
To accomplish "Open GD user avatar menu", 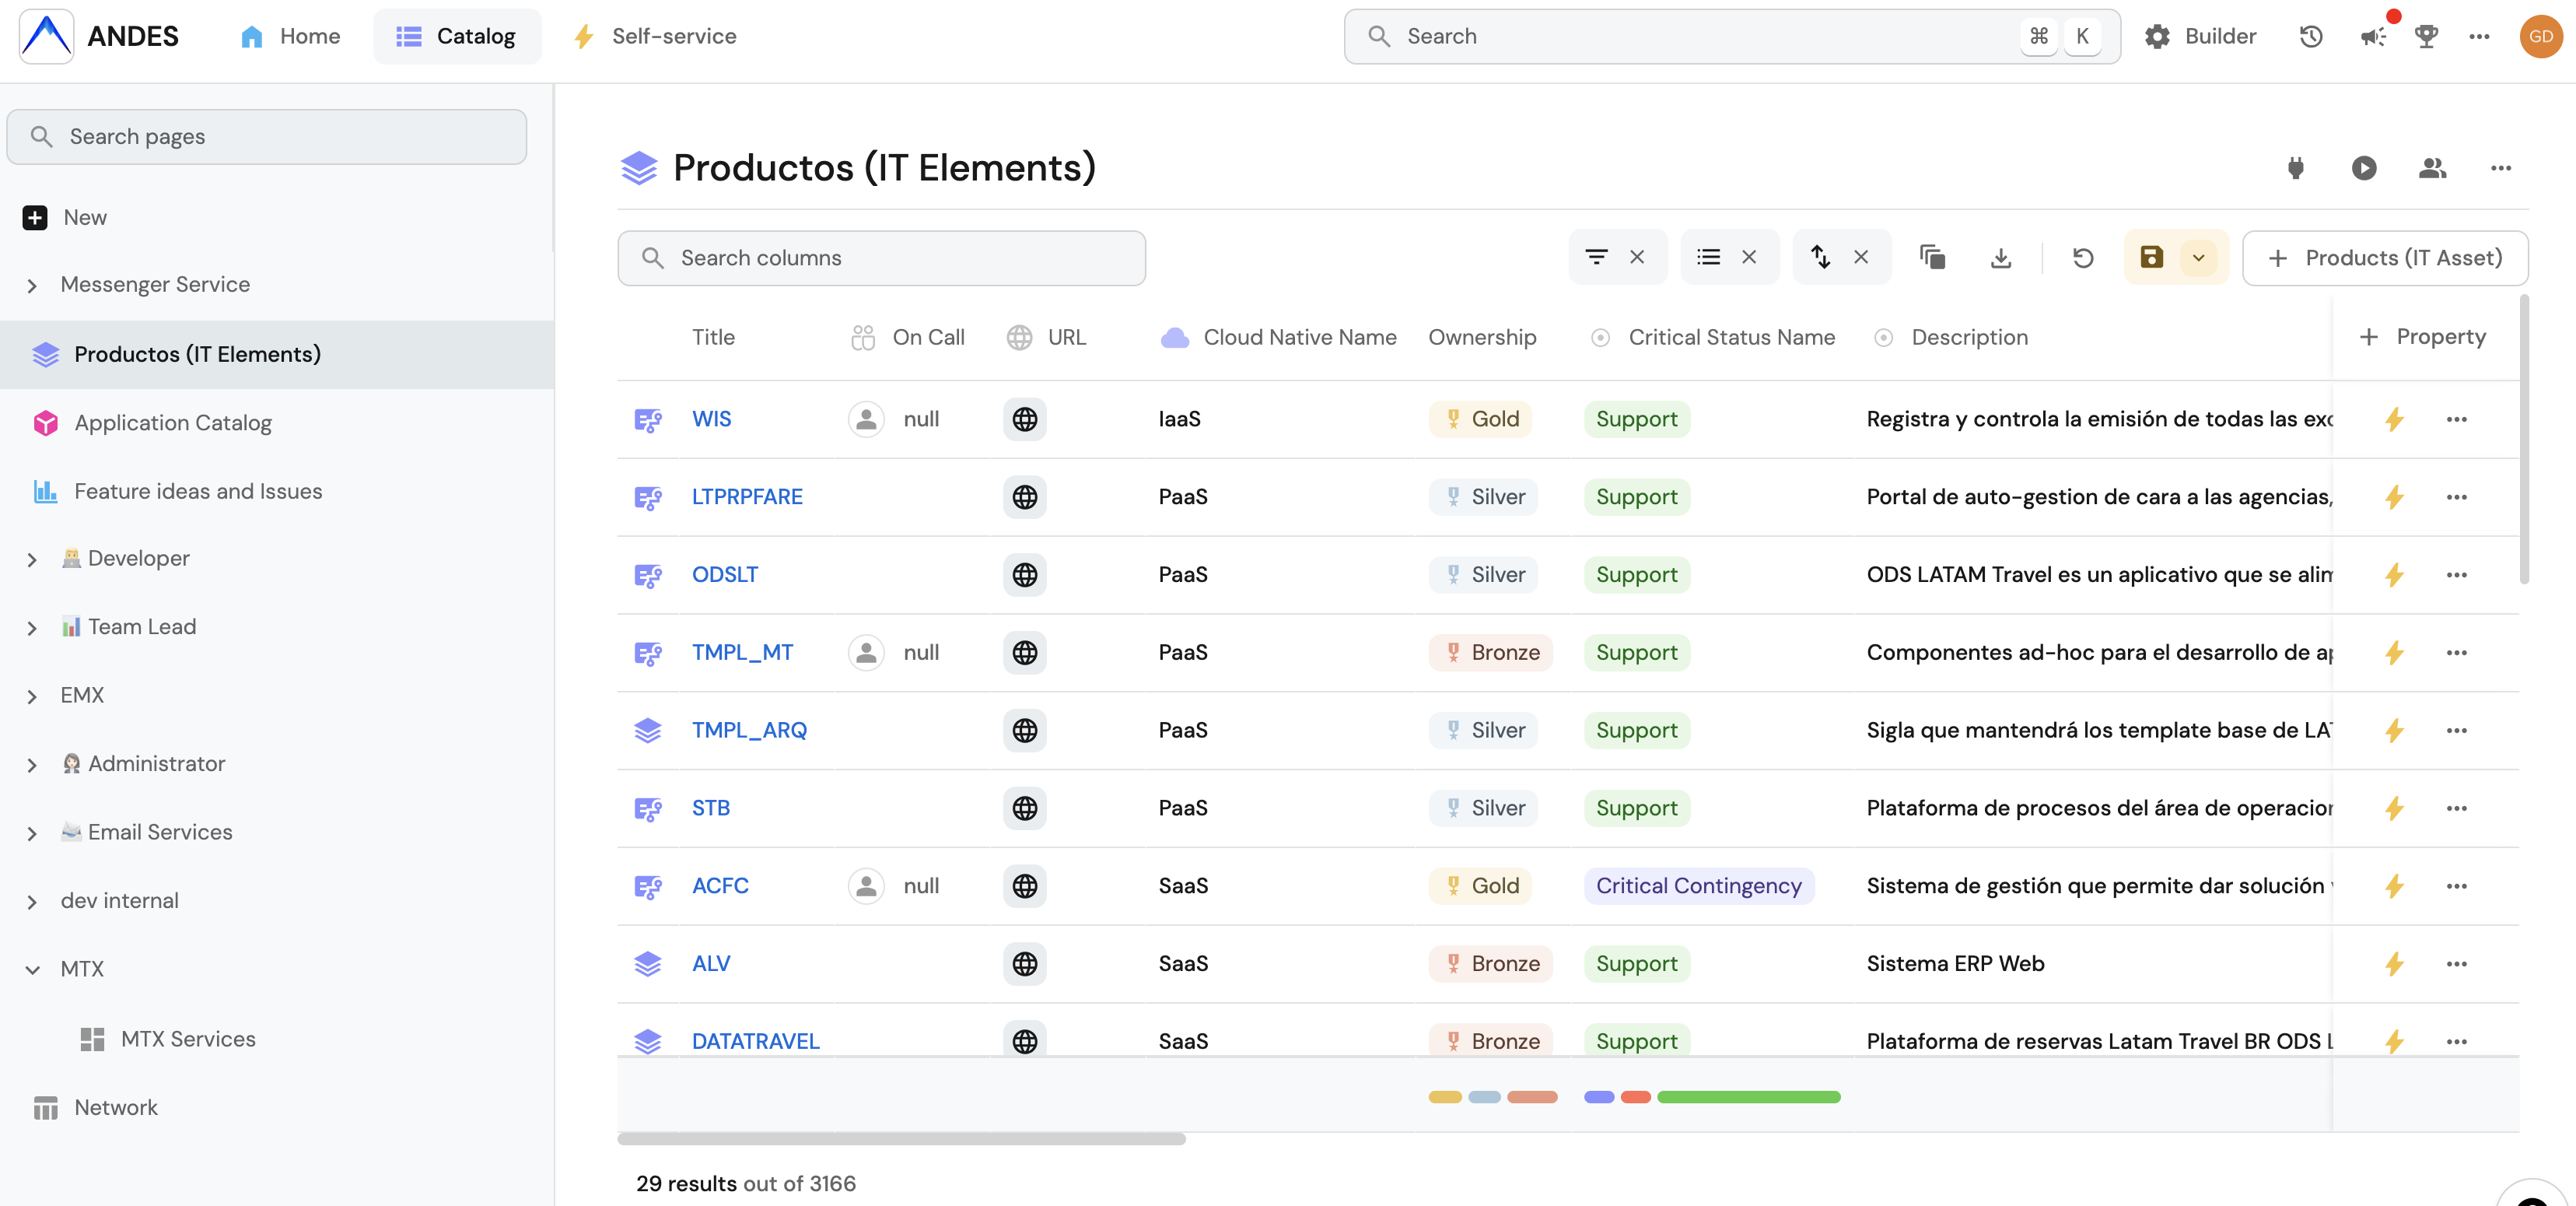I will click(2540, 37).
